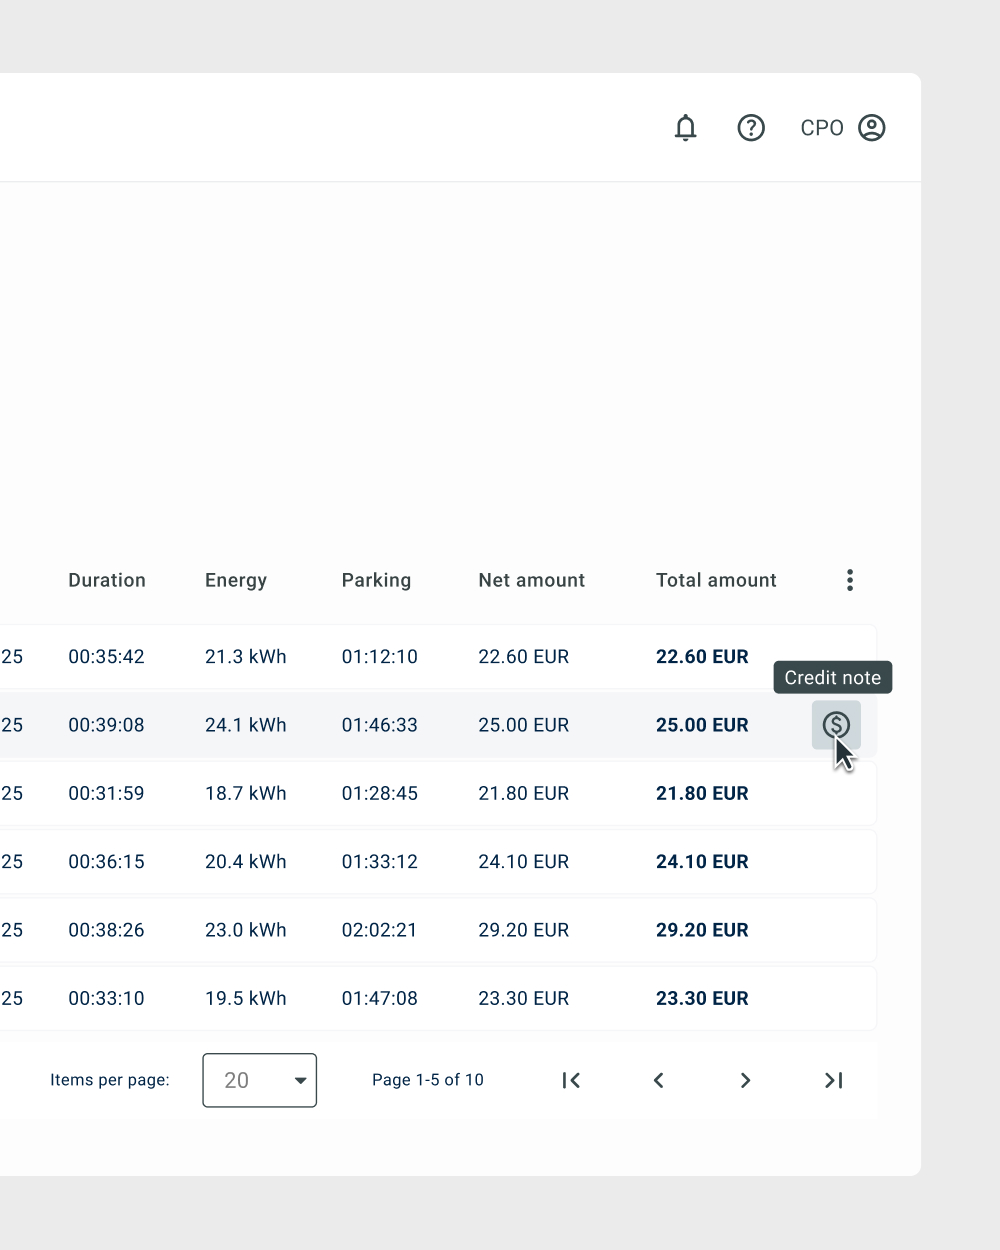Select the 29.20 EUR total amount cell
The image size is (1000, 1250).
point(702,930)
